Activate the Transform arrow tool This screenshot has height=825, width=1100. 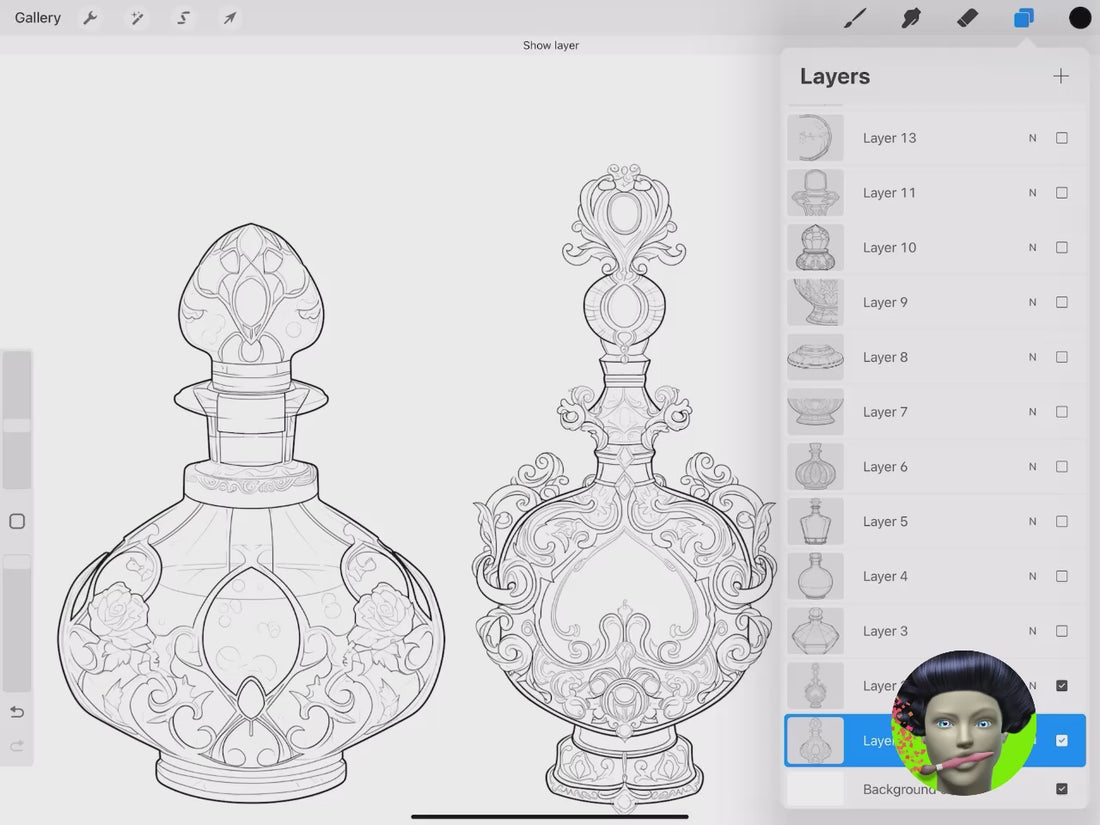(230, 18)
